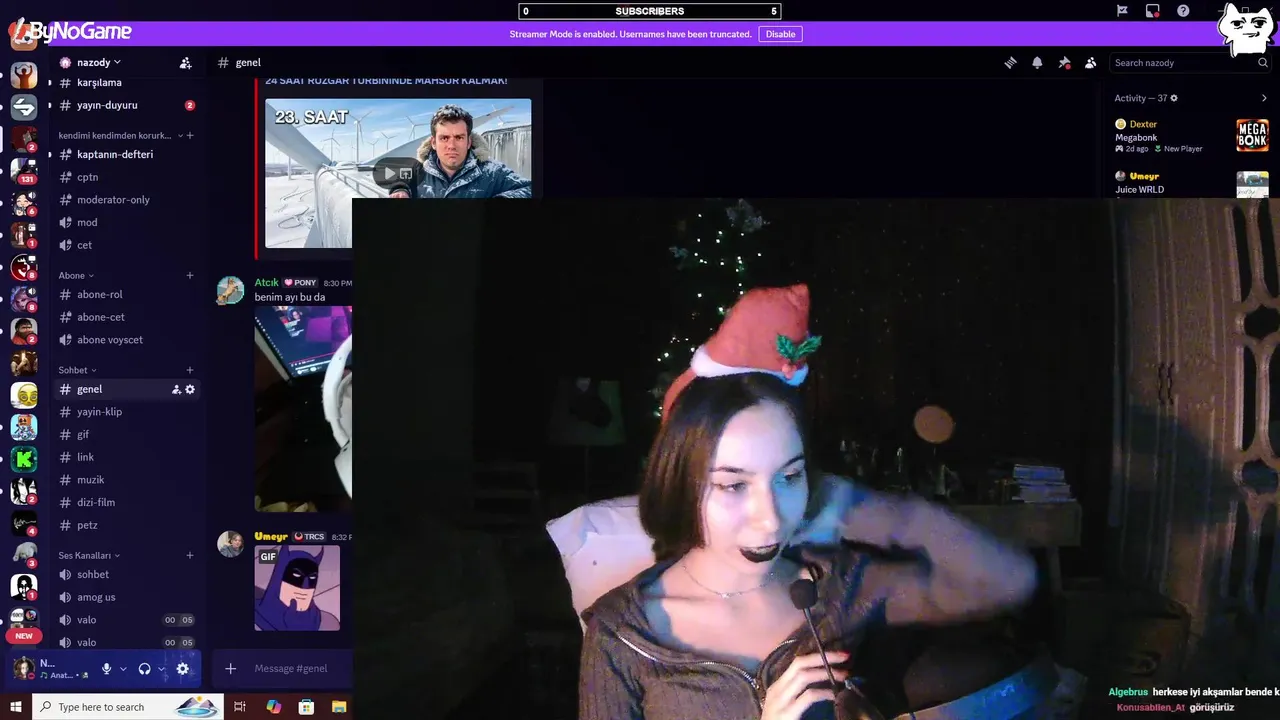The height and width of the screenshot is (720, 1280).
Task: Open notification settings bell icon
Action: coord(1037,62)
